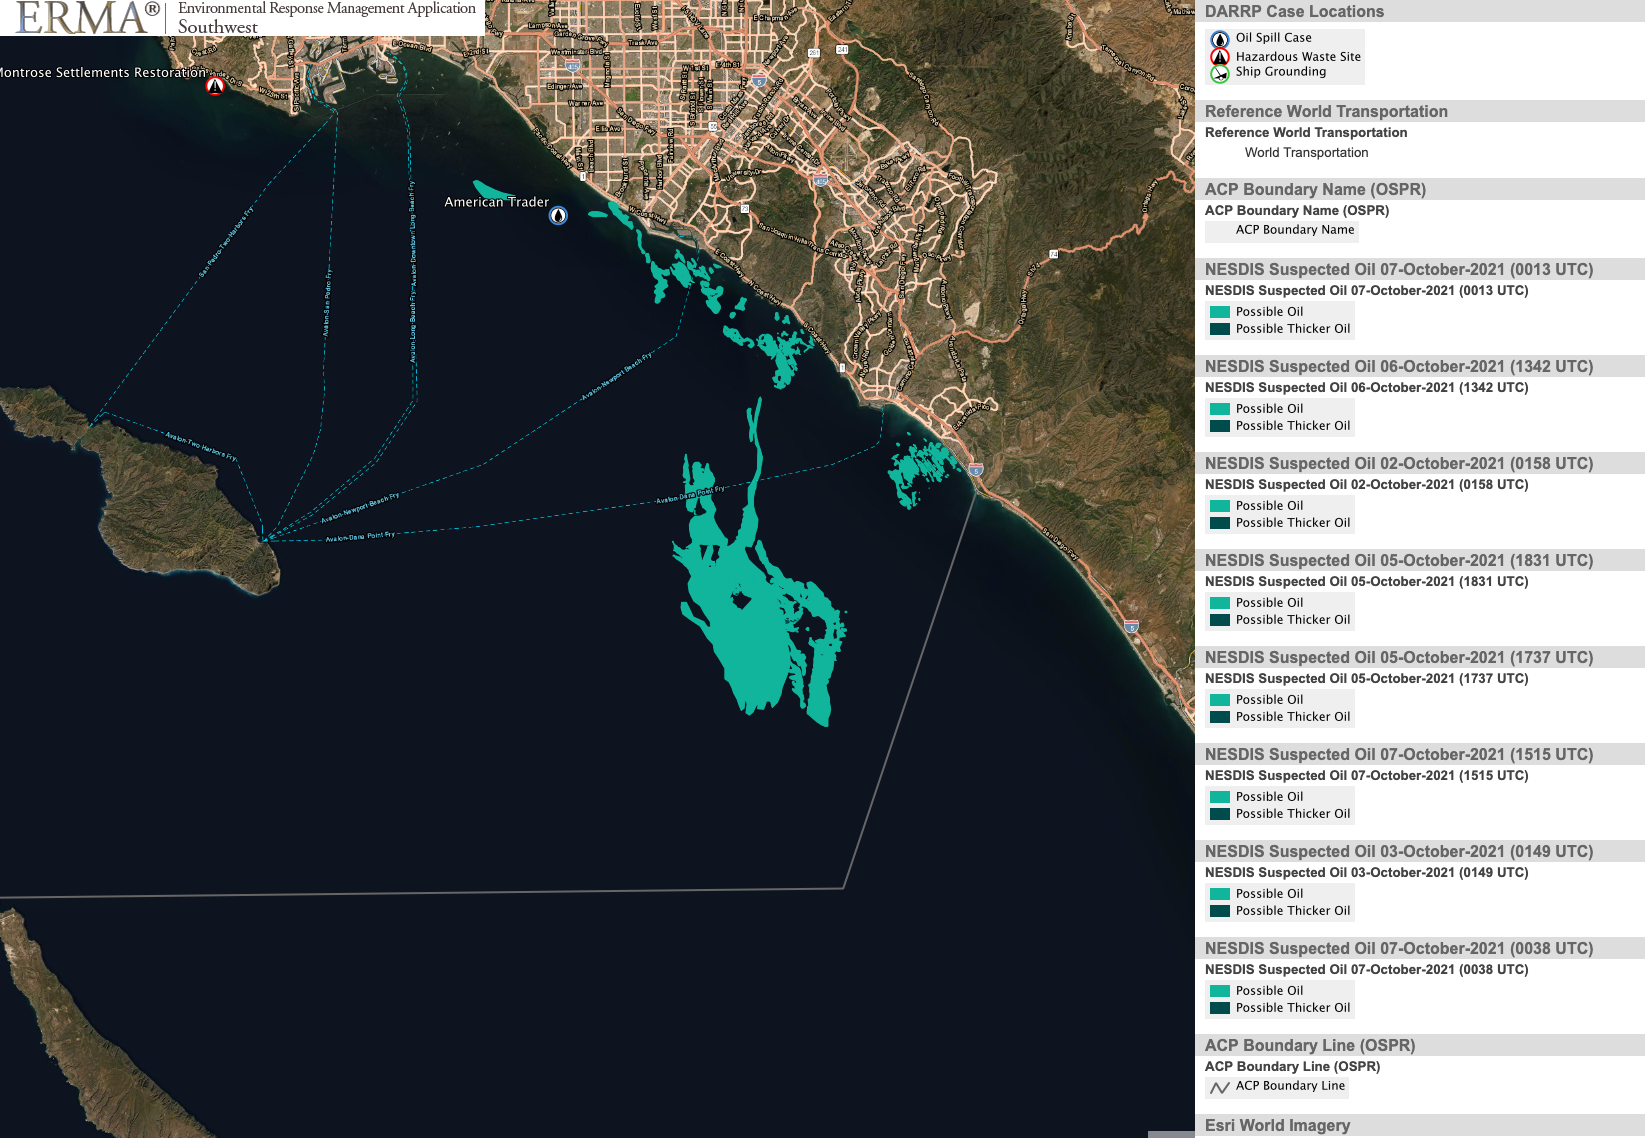The height and width of the screenshot is (1138, 1645).
Task: Click the I-5 shield on the San Diego Fwy coast
Action: click(x=1131, y=626)
